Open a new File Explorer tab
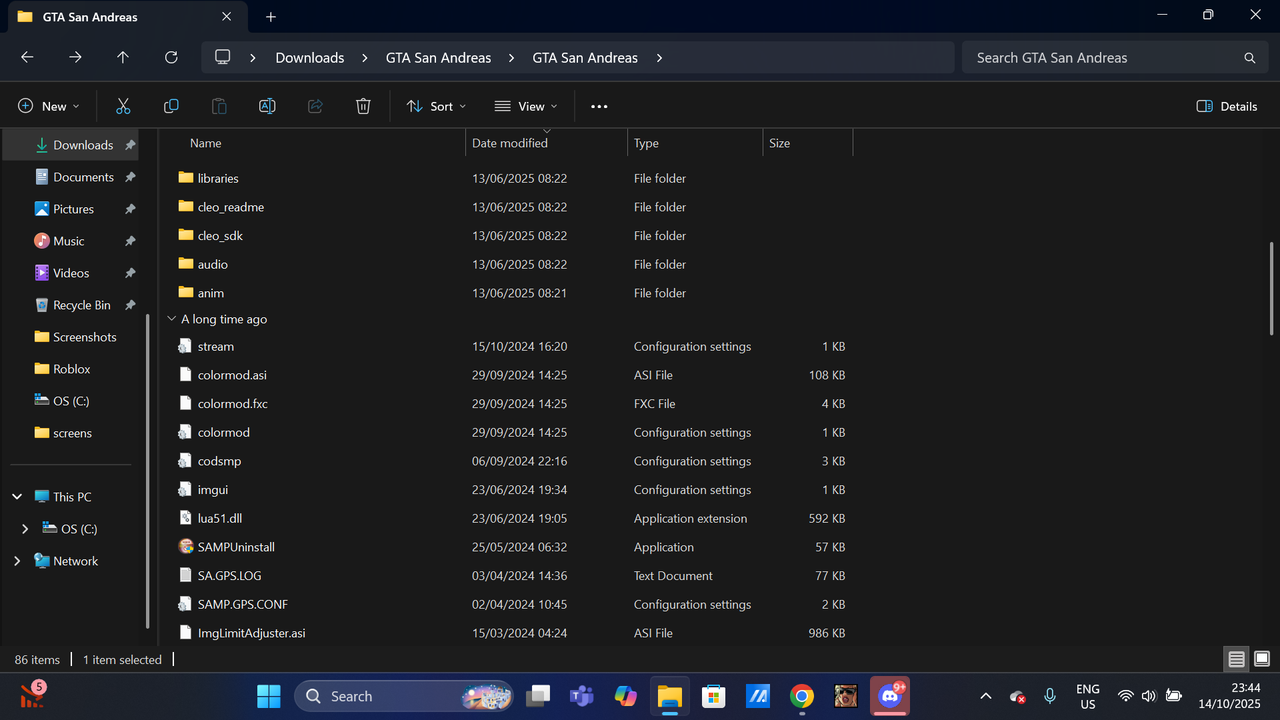Viewport: 1280px width, 720px height. pos(271,17)
